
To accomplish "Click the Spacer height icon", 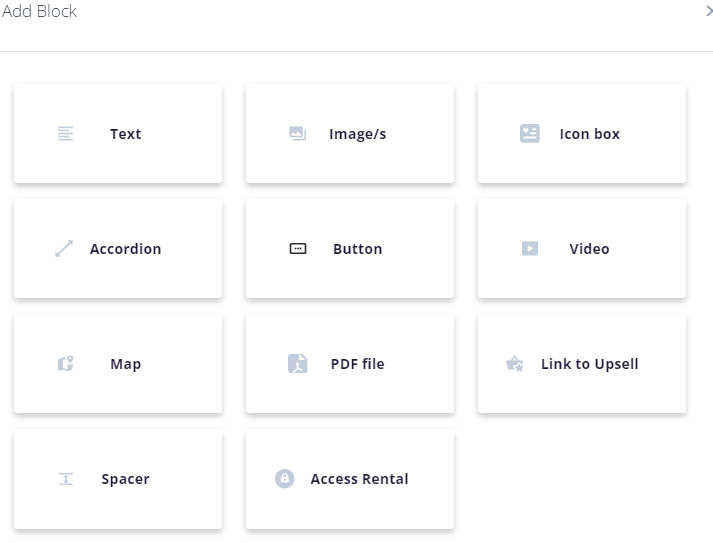I will point(66,479).
